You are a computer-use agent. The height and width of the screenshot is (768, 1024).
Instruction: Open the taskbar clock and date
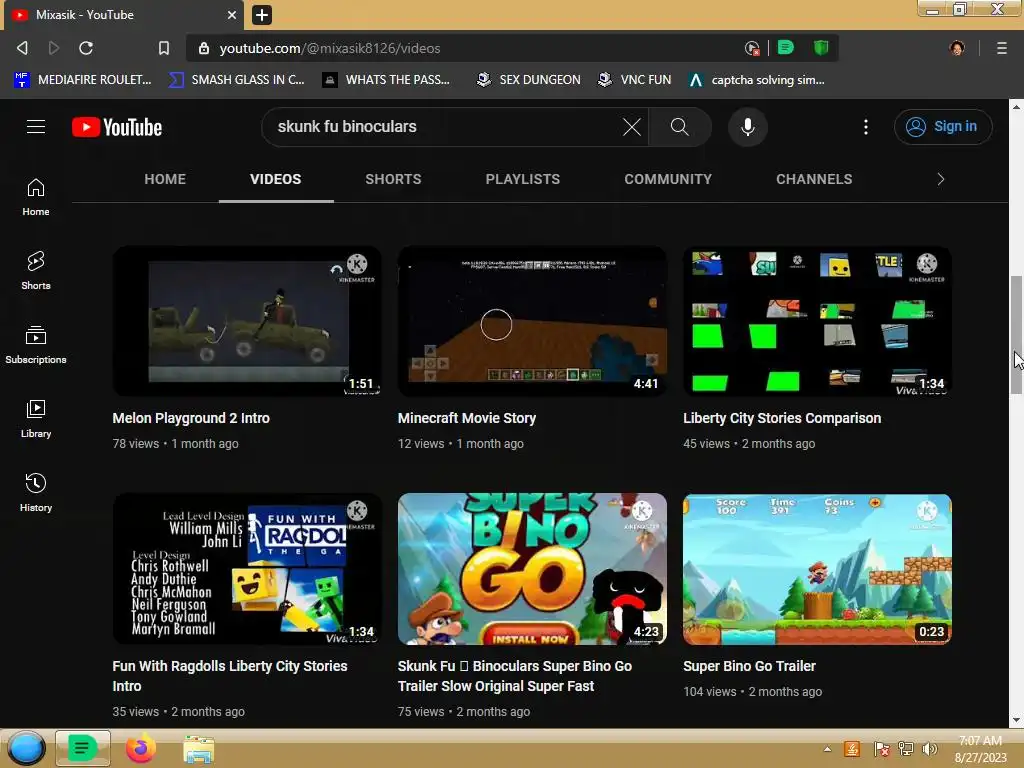coord(980,749)
